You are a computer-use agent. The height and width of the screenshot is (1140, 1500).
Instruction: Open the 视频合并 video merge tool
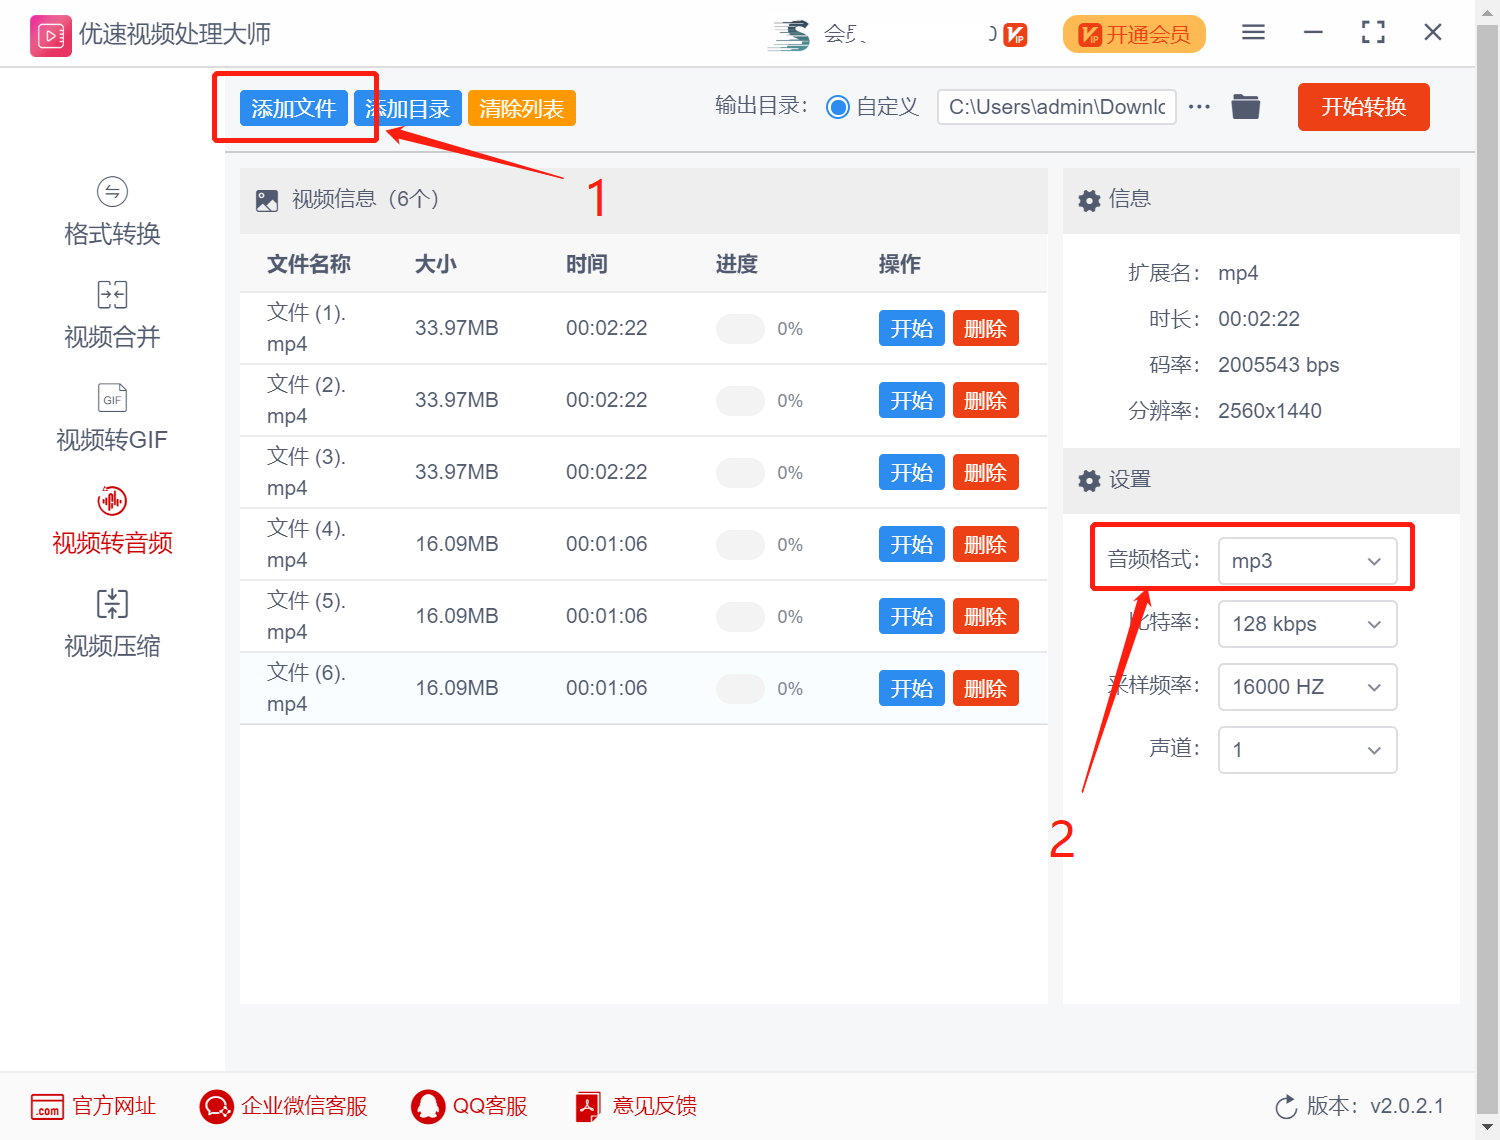tap(112, 315)
